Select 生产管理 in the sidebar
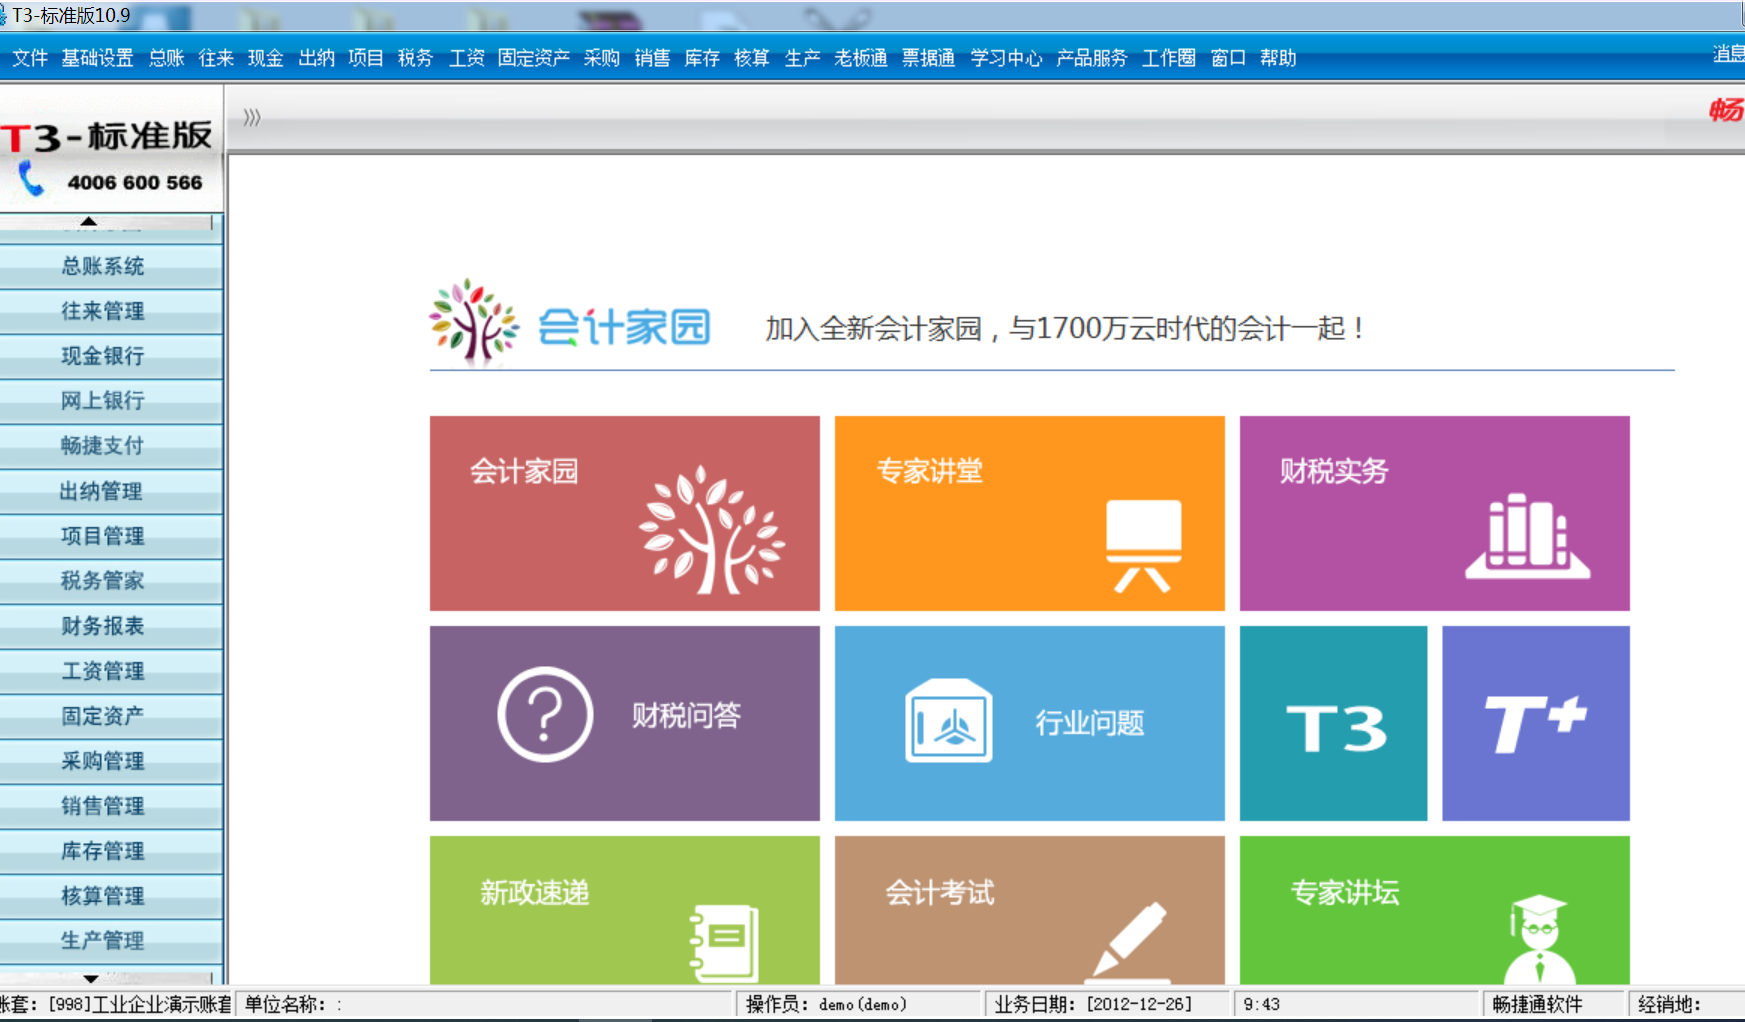 point(111,941)
